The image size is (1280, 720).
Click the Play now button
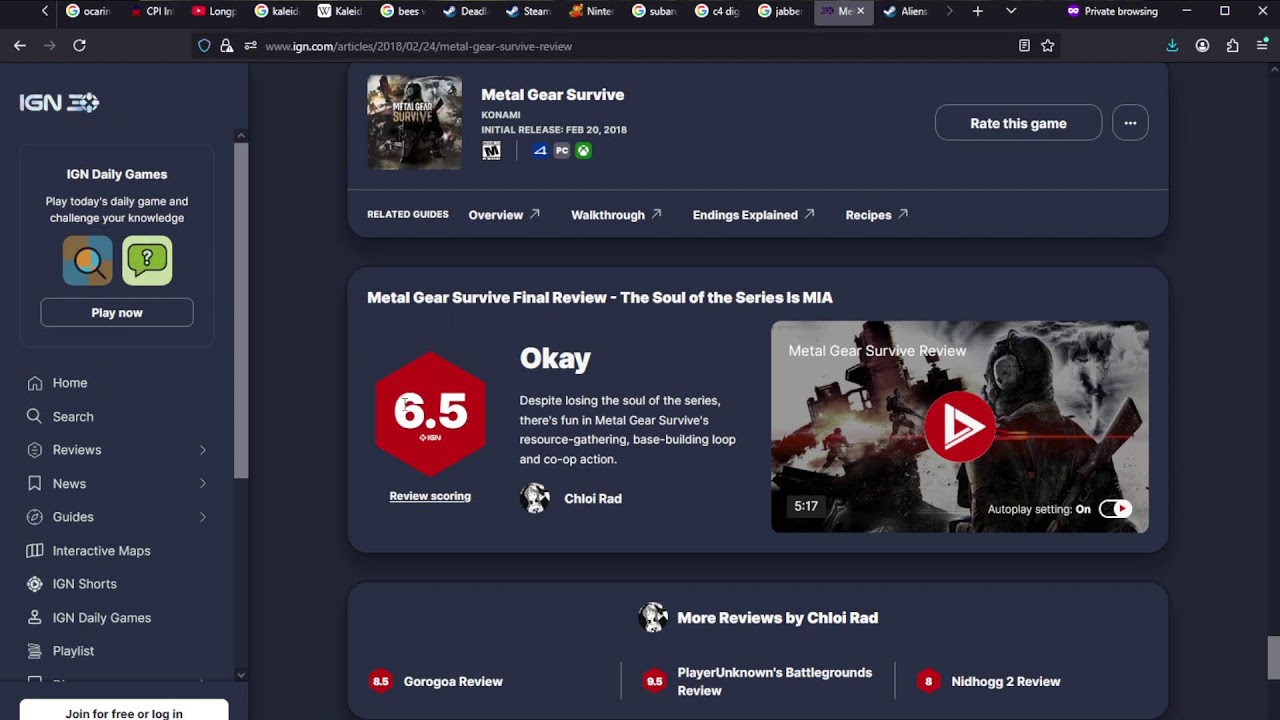tap(117, 312)
